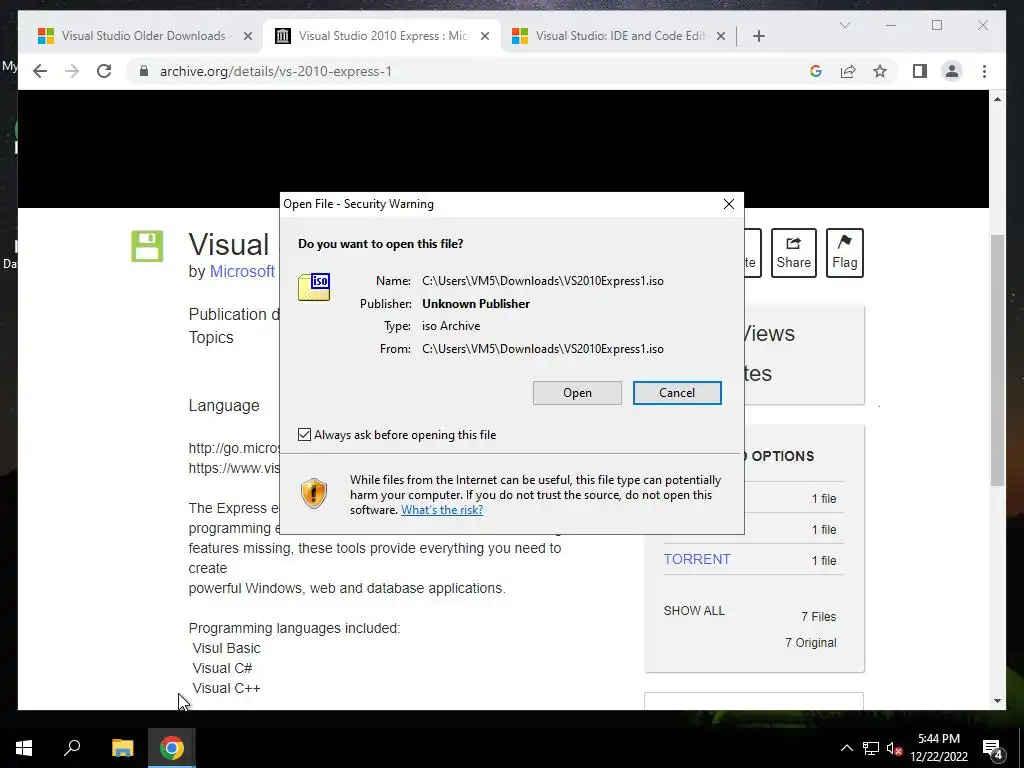1024x768 pixels.
Task: Open the Microsoft author link
Action: click(x=242, y=272)
